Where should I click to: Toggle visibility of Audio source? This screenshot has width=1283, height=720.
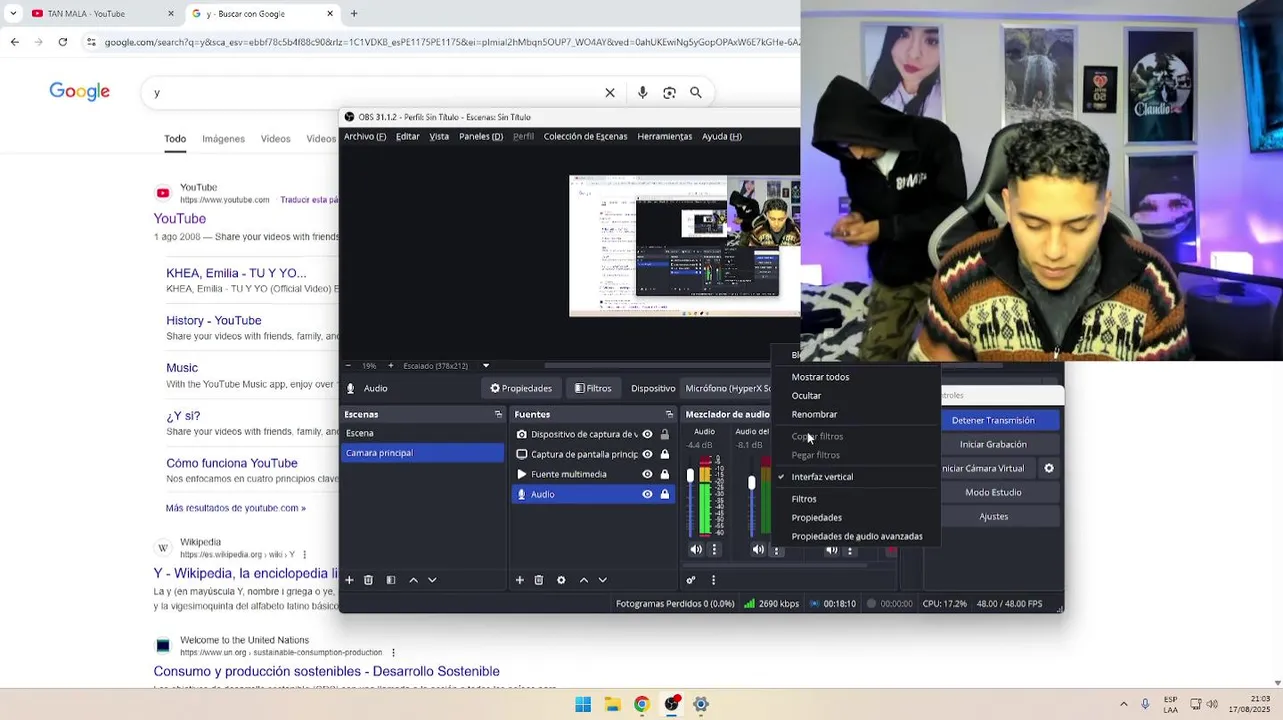(x=647, y=494)
